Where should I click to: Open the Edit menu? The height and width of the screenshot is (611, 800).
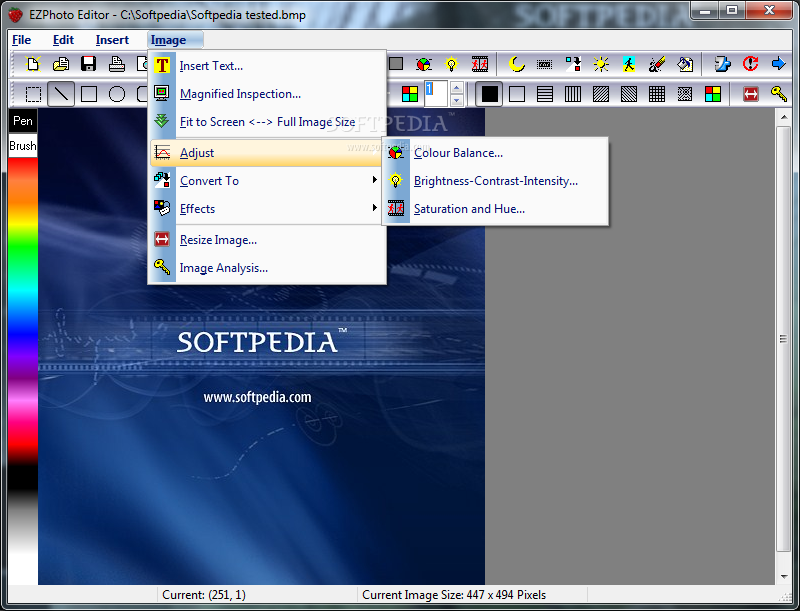pyautogui.click(x=63, y=40)
